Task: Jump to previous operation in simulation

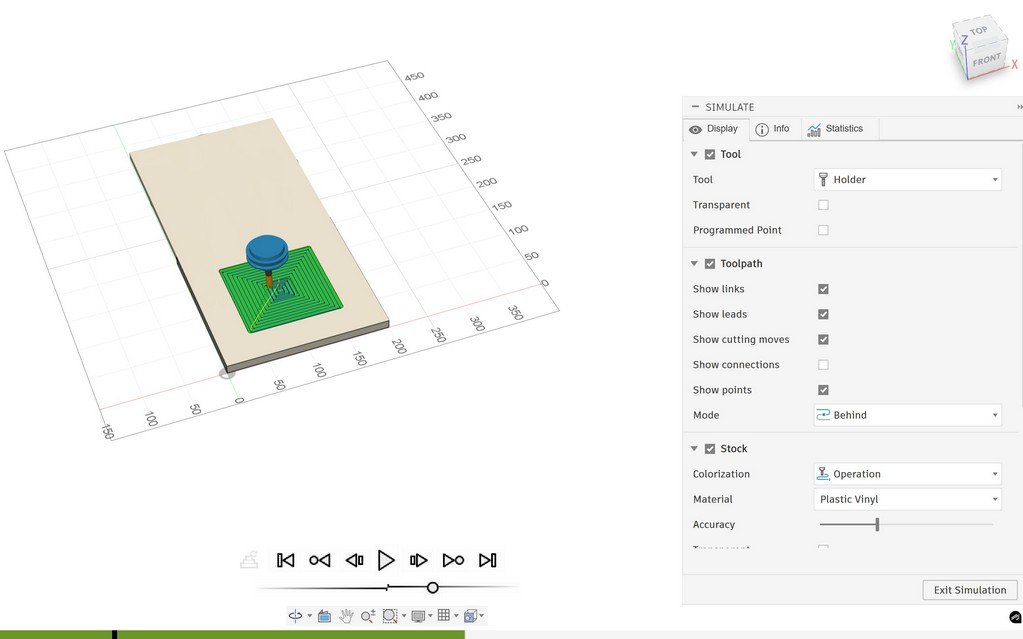Action: 320,560
